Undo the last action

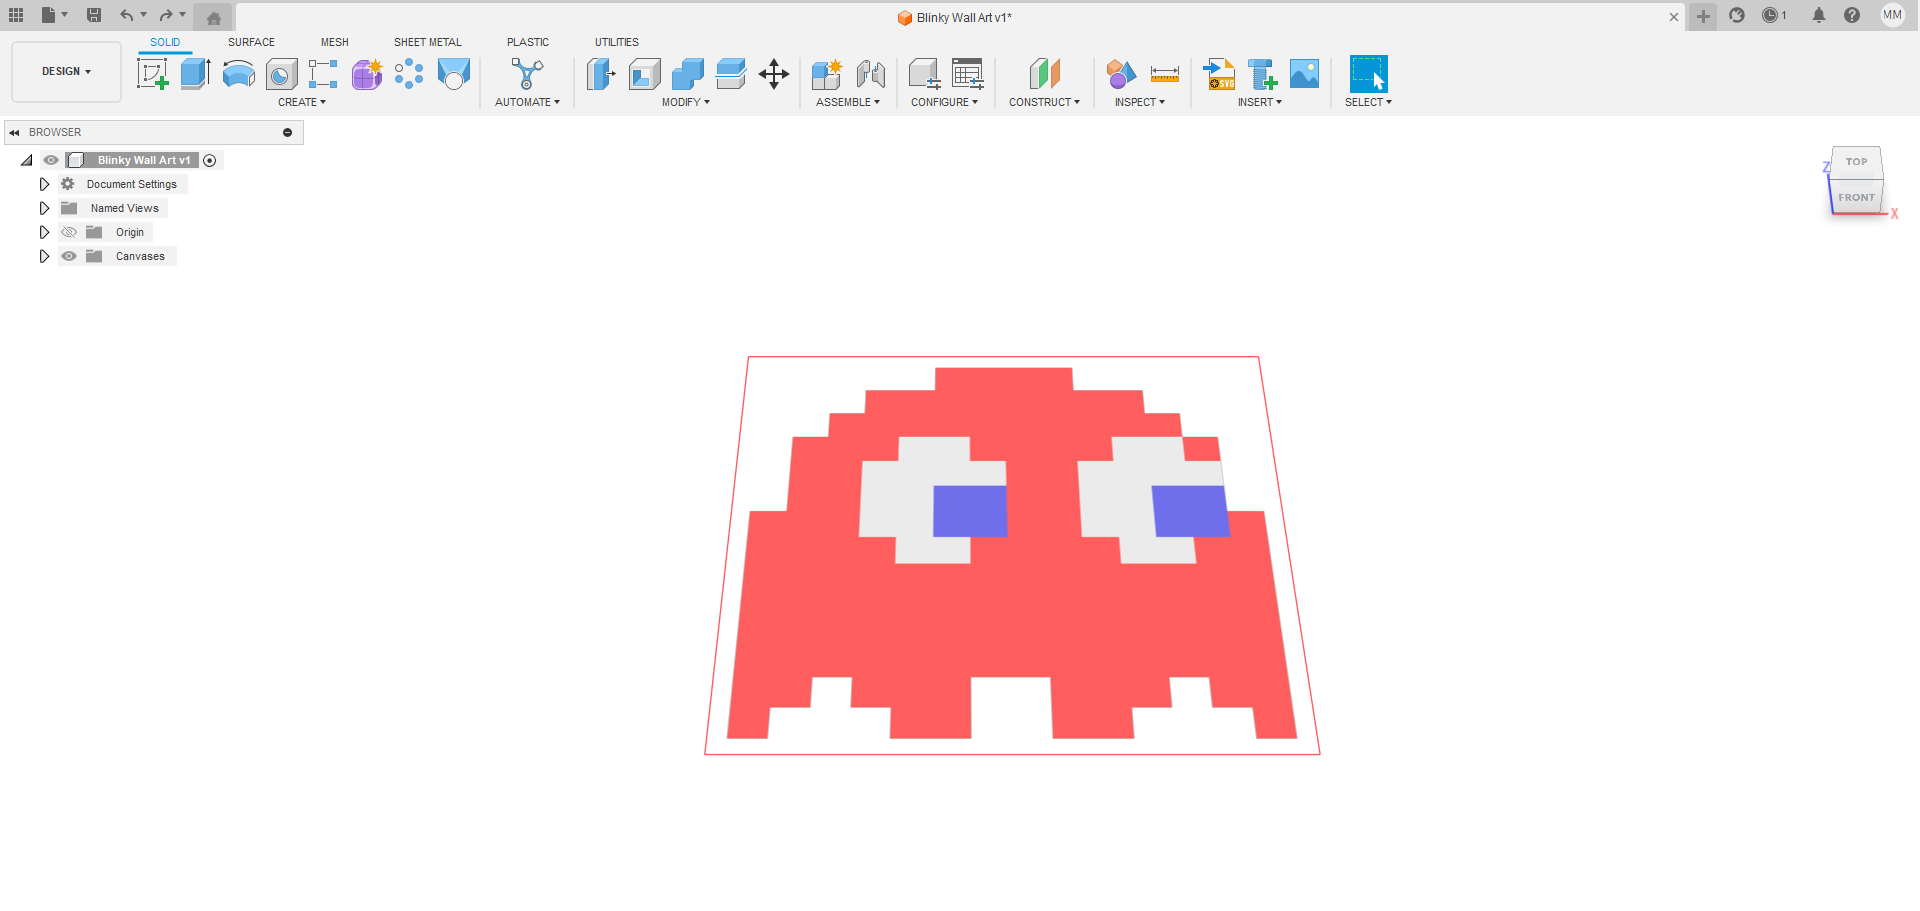click(x=126, y=15)
